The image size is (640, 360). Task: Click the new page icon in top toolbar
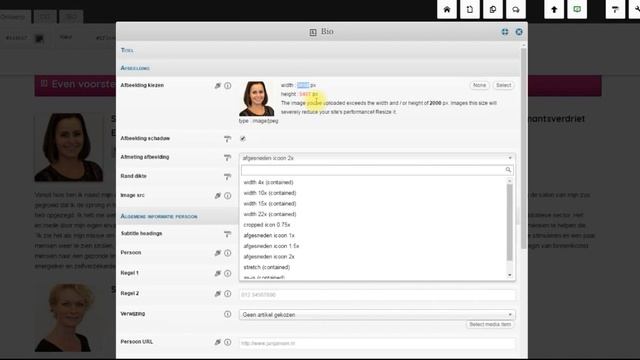[x=470, y=9]
